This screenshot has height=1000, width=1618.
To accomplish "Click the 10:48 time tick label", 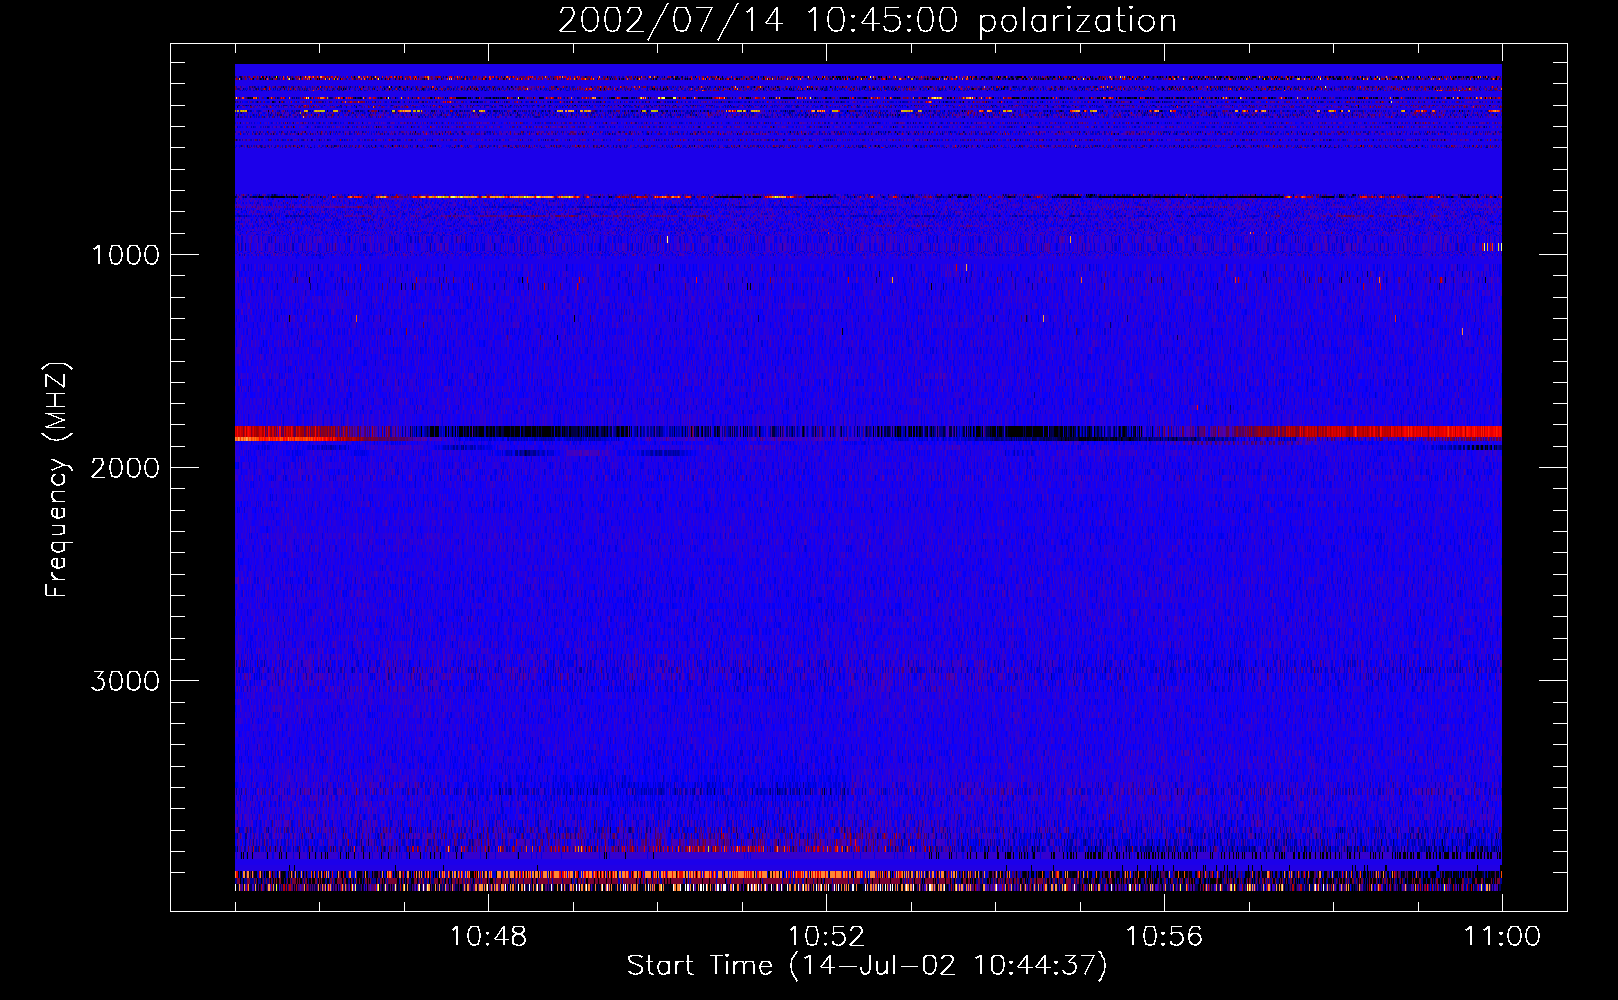I will (x=488, y=937).
